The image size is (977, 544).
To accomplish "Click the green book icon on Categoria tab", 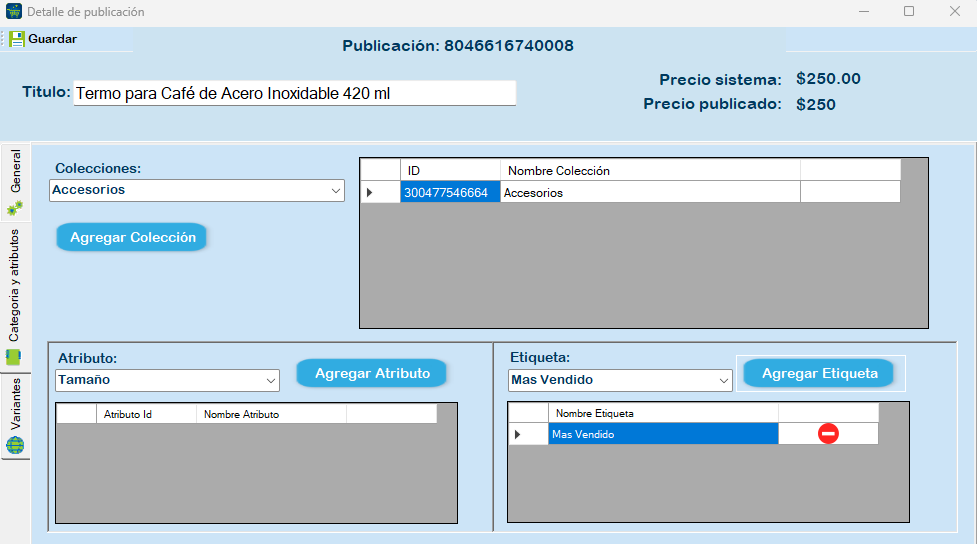I will [15, 357].
